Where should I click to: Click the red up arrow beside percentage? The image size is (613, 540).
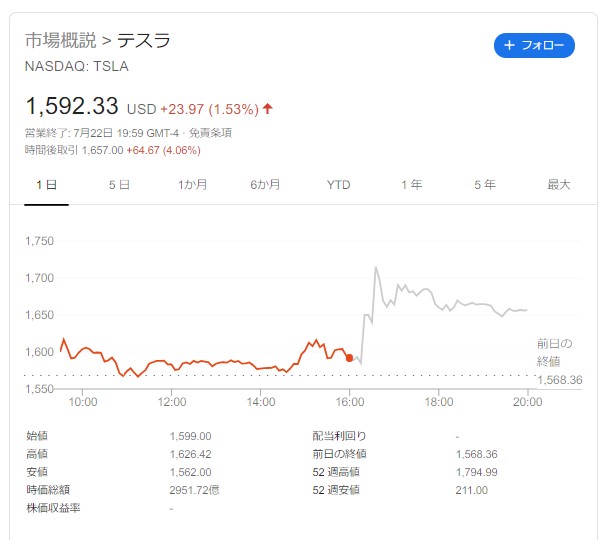coord(267,108)
